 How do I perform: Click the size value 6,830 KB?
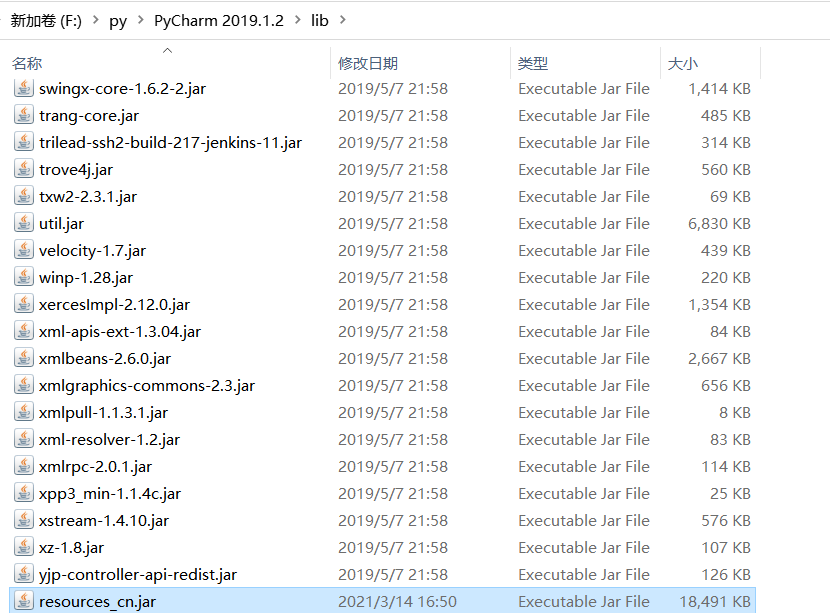click(x=719, y=224)
